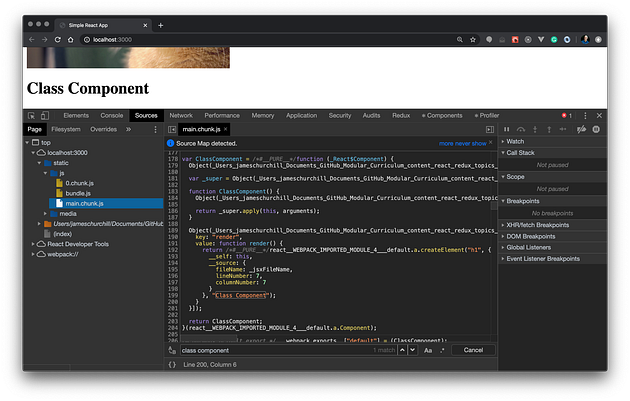Switch to the Network tab
This screenshot has height=401, width=630.
pyautogui.click(x=181, y=116)
